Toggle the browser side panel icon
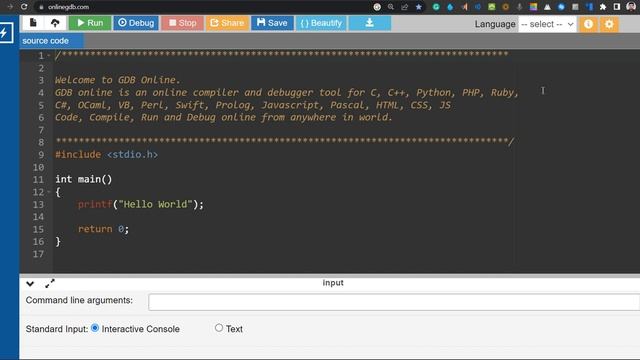The image size is (640, 360). click(617, 7)
